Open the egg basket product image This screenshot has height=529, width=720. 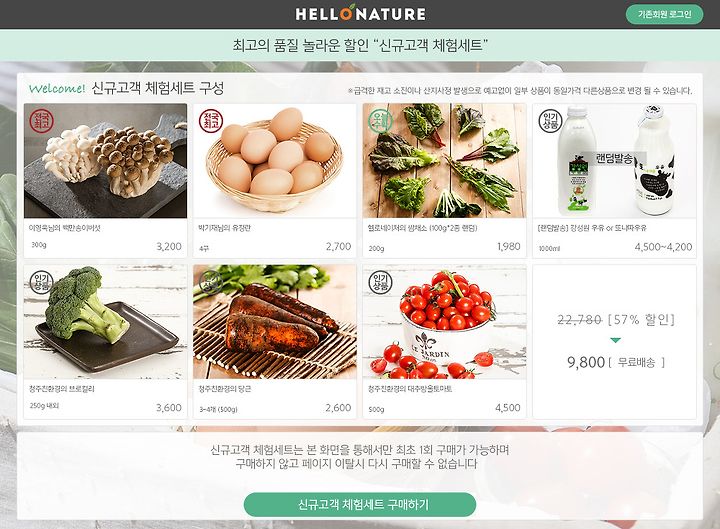275,161
